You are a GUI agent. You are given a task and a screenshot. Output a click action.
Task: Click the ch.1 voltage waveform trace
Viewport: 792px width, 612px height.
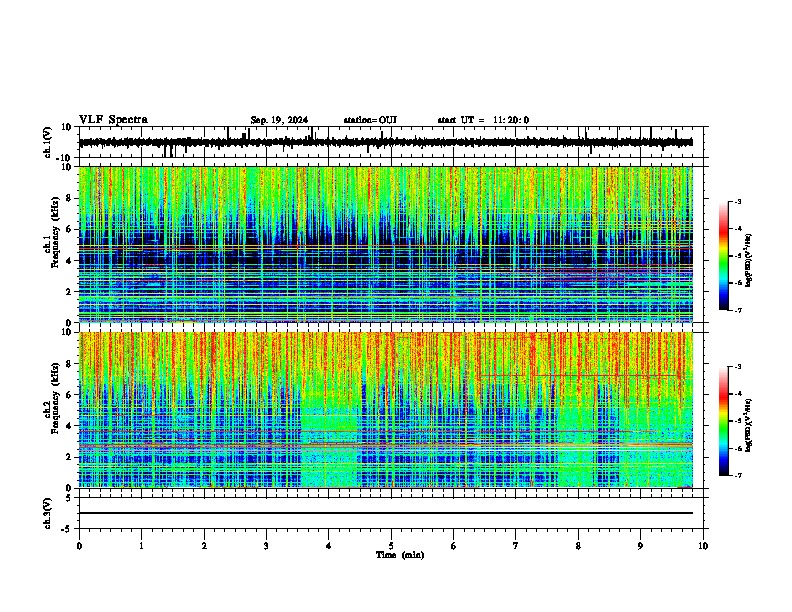tap(385, 142)
